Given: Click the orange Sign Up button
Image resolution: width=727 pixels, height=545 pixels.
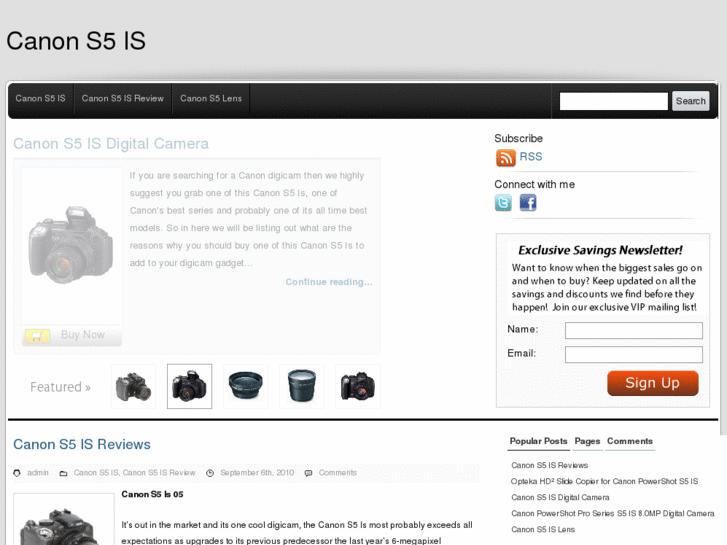Looking at the screenshot, I should [x=652, y=383].
